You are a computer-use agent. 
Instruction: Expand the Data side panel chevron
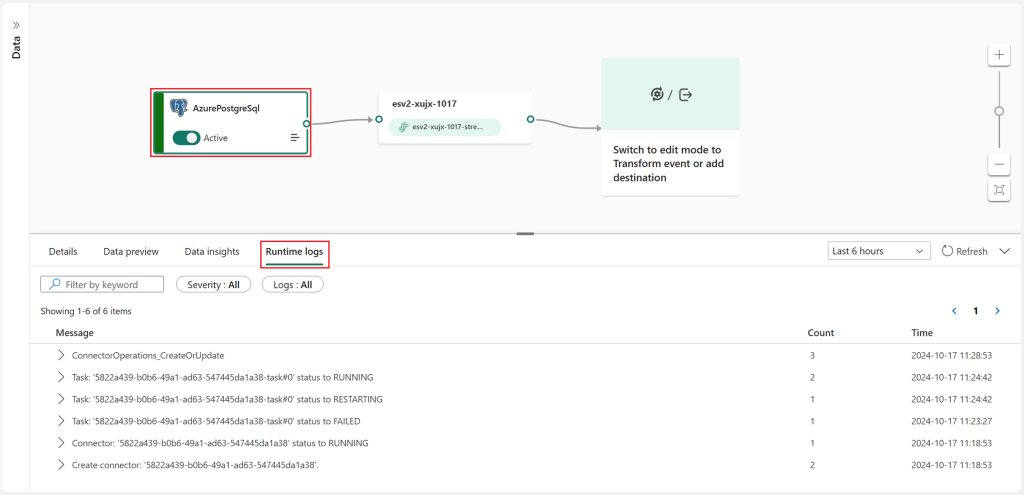(16, 25)
